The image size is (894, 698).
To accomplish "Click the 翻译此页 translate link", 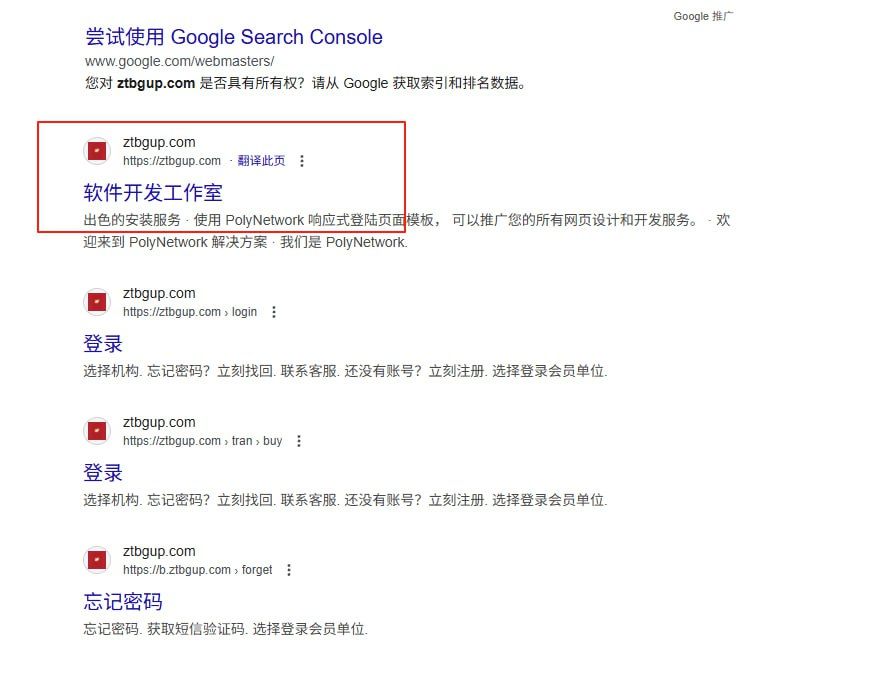I will click(x=261, y=161).
